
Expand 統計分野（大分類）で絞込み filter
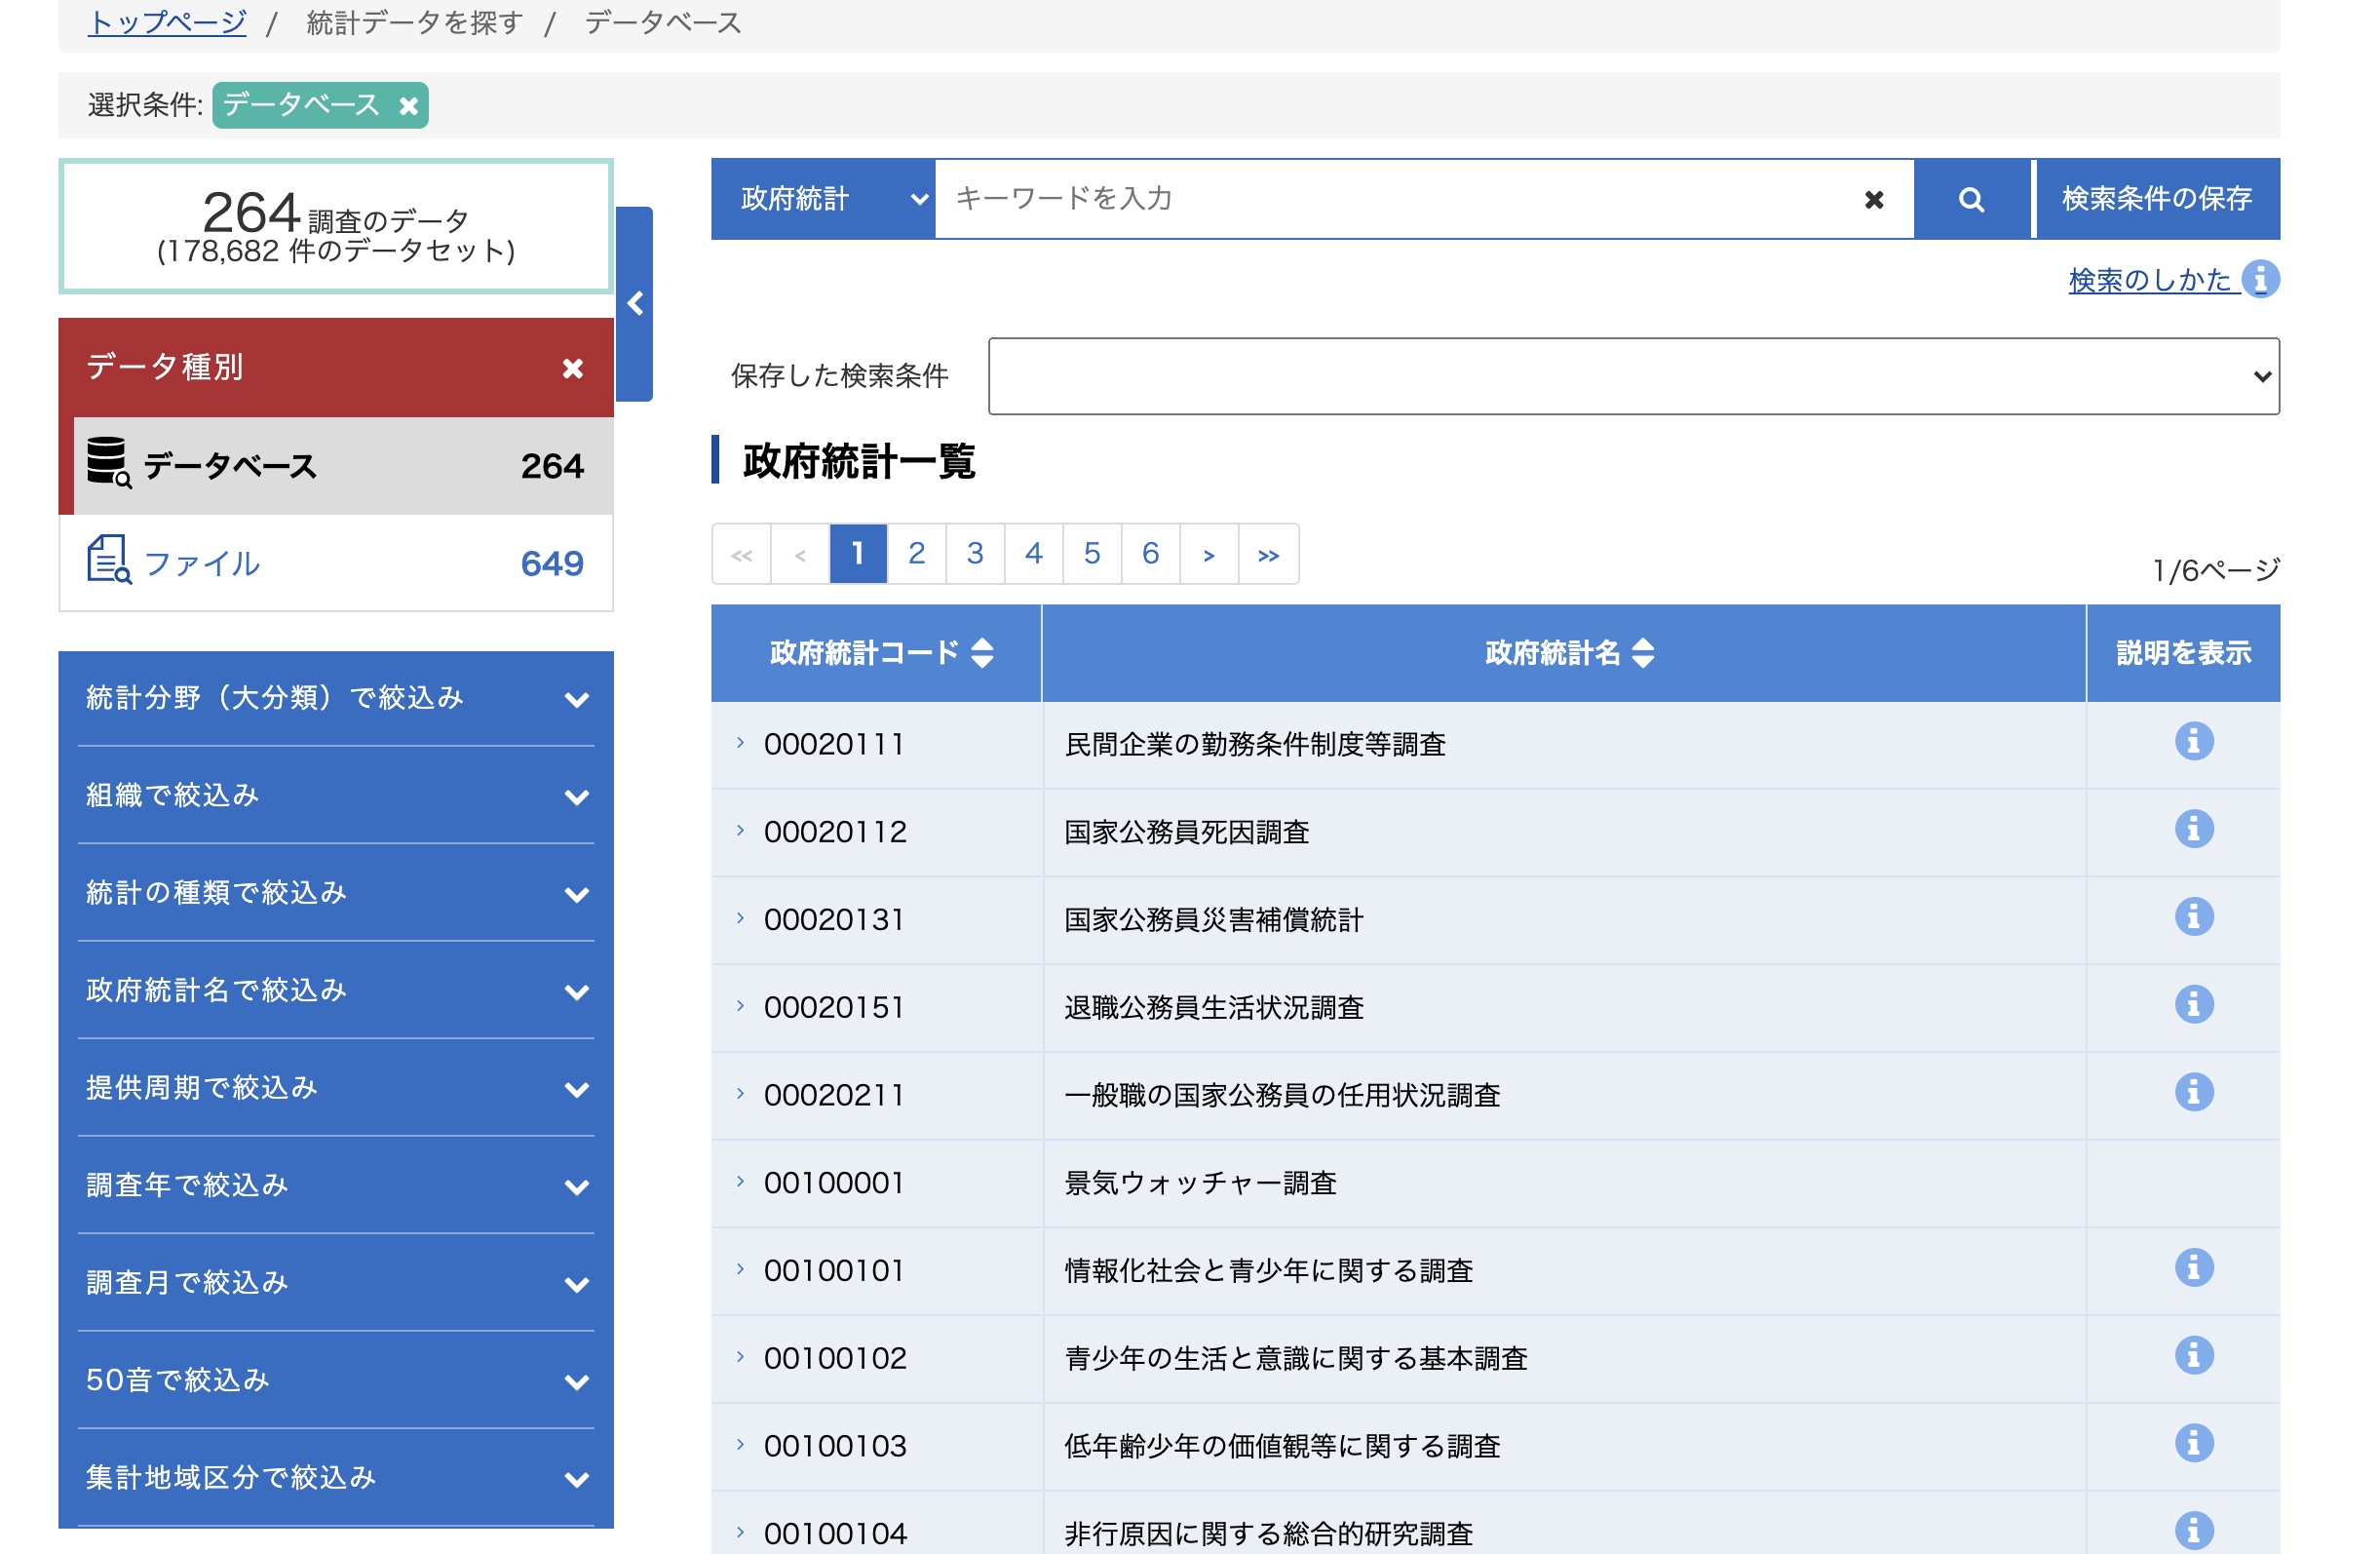point(336,698)
